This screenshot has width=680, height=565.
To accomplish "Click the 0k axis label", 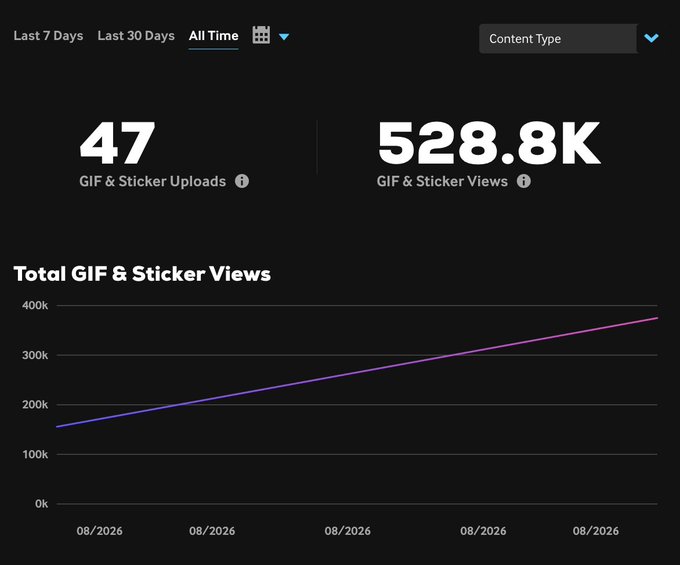I will coord(42,504).
